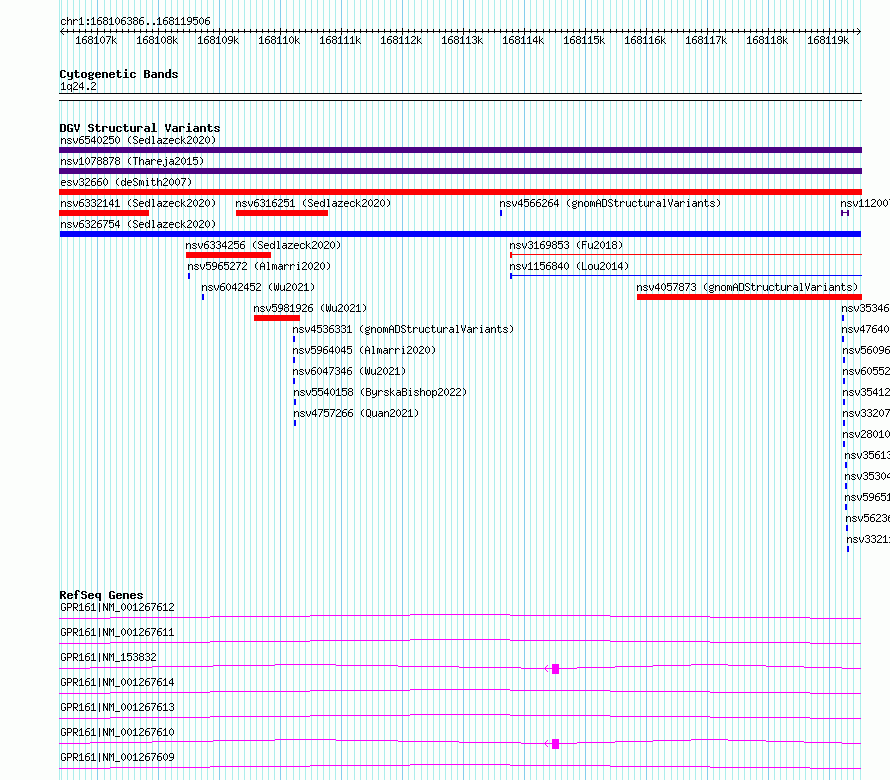The height and width of the screenshot is (780, 890).
Task: Click nsv6047346 (Wu2021) label
Action: coord(350,371)
